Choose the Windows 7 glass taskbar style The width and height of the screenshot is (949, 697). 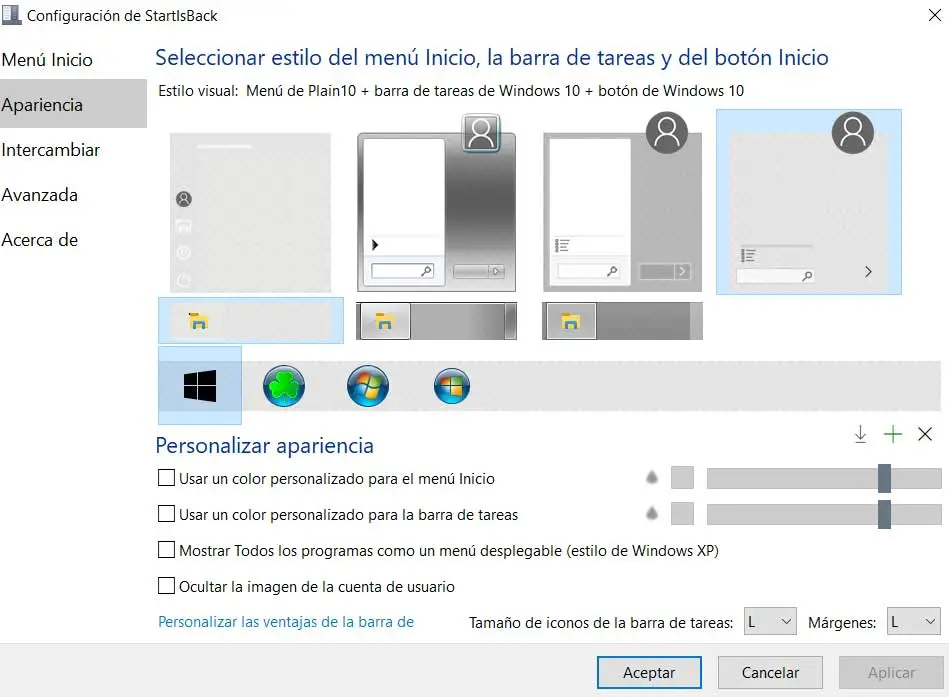coord(436,321)
